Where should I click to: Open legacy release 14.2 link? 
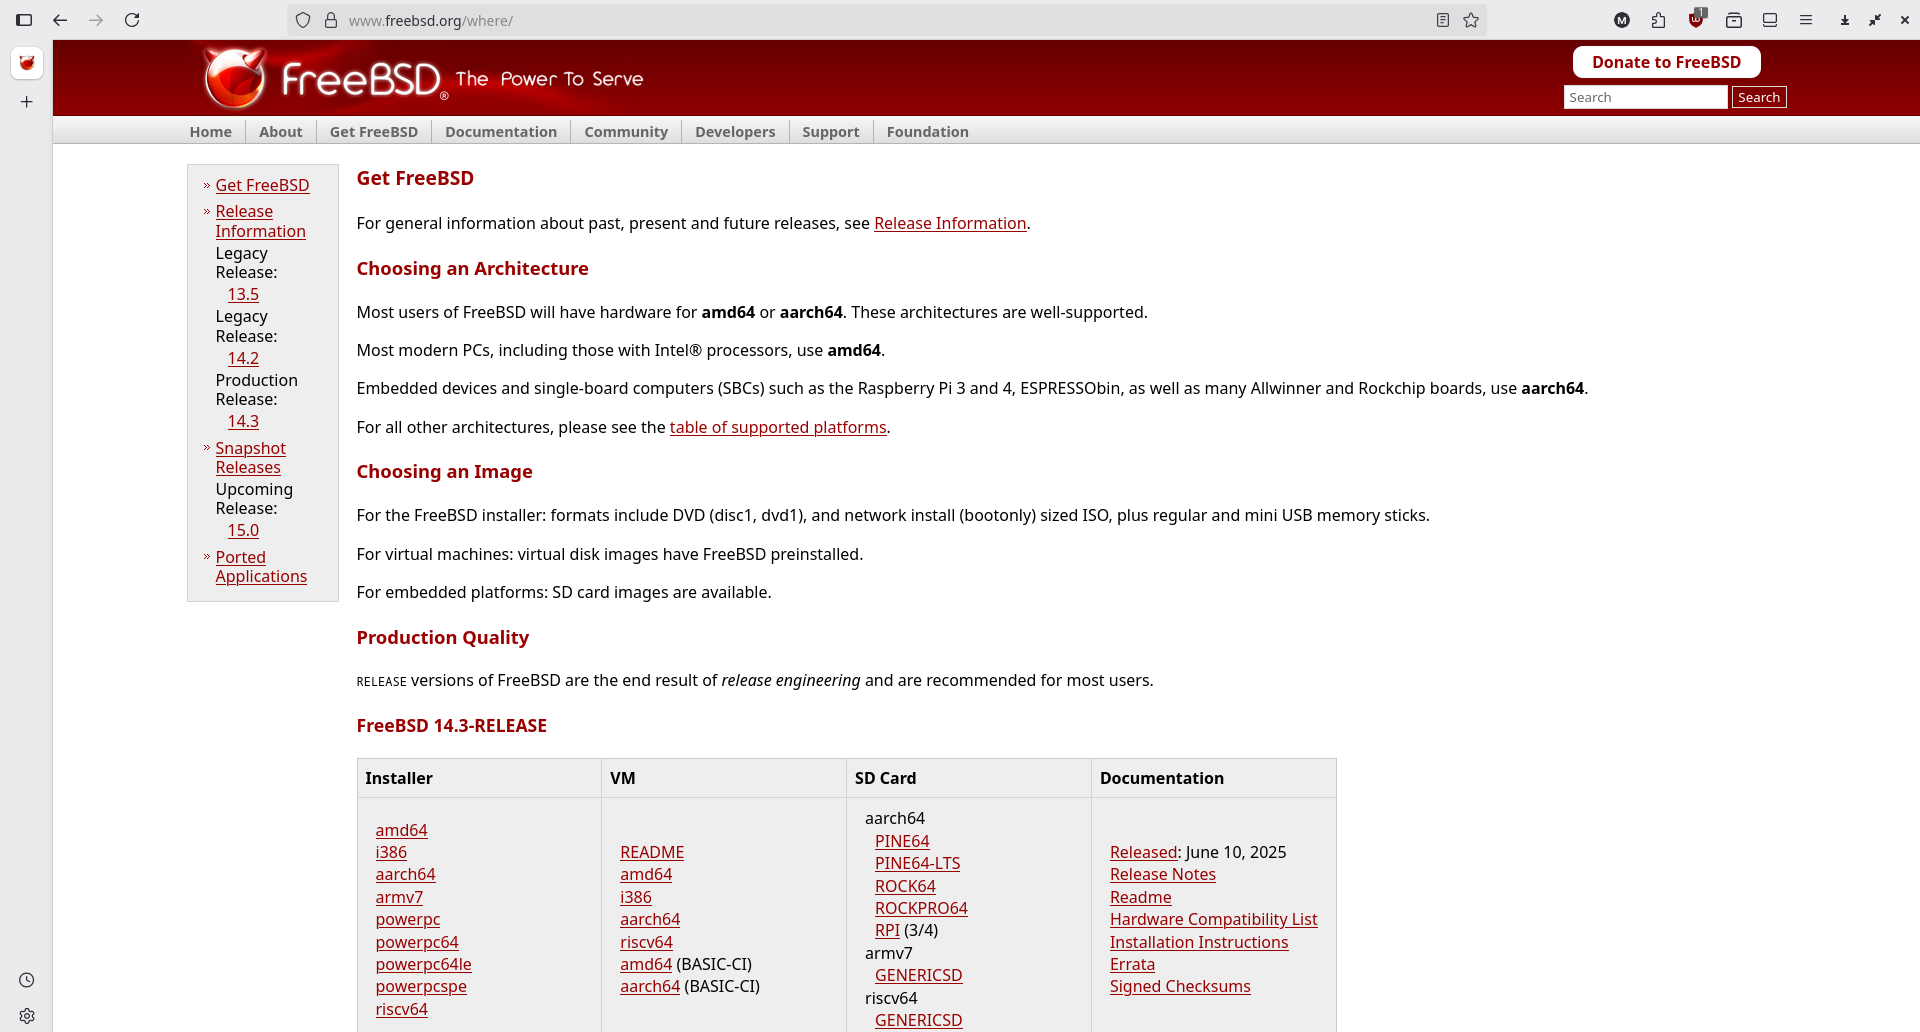tap(243, 358)
